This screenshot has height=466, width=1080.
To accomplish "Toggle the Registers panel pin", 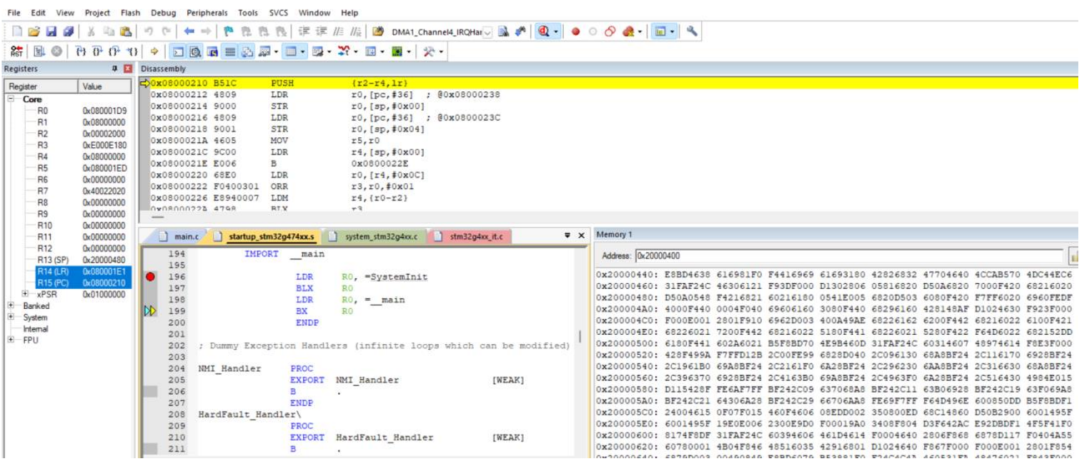I will tap(114, 70).
